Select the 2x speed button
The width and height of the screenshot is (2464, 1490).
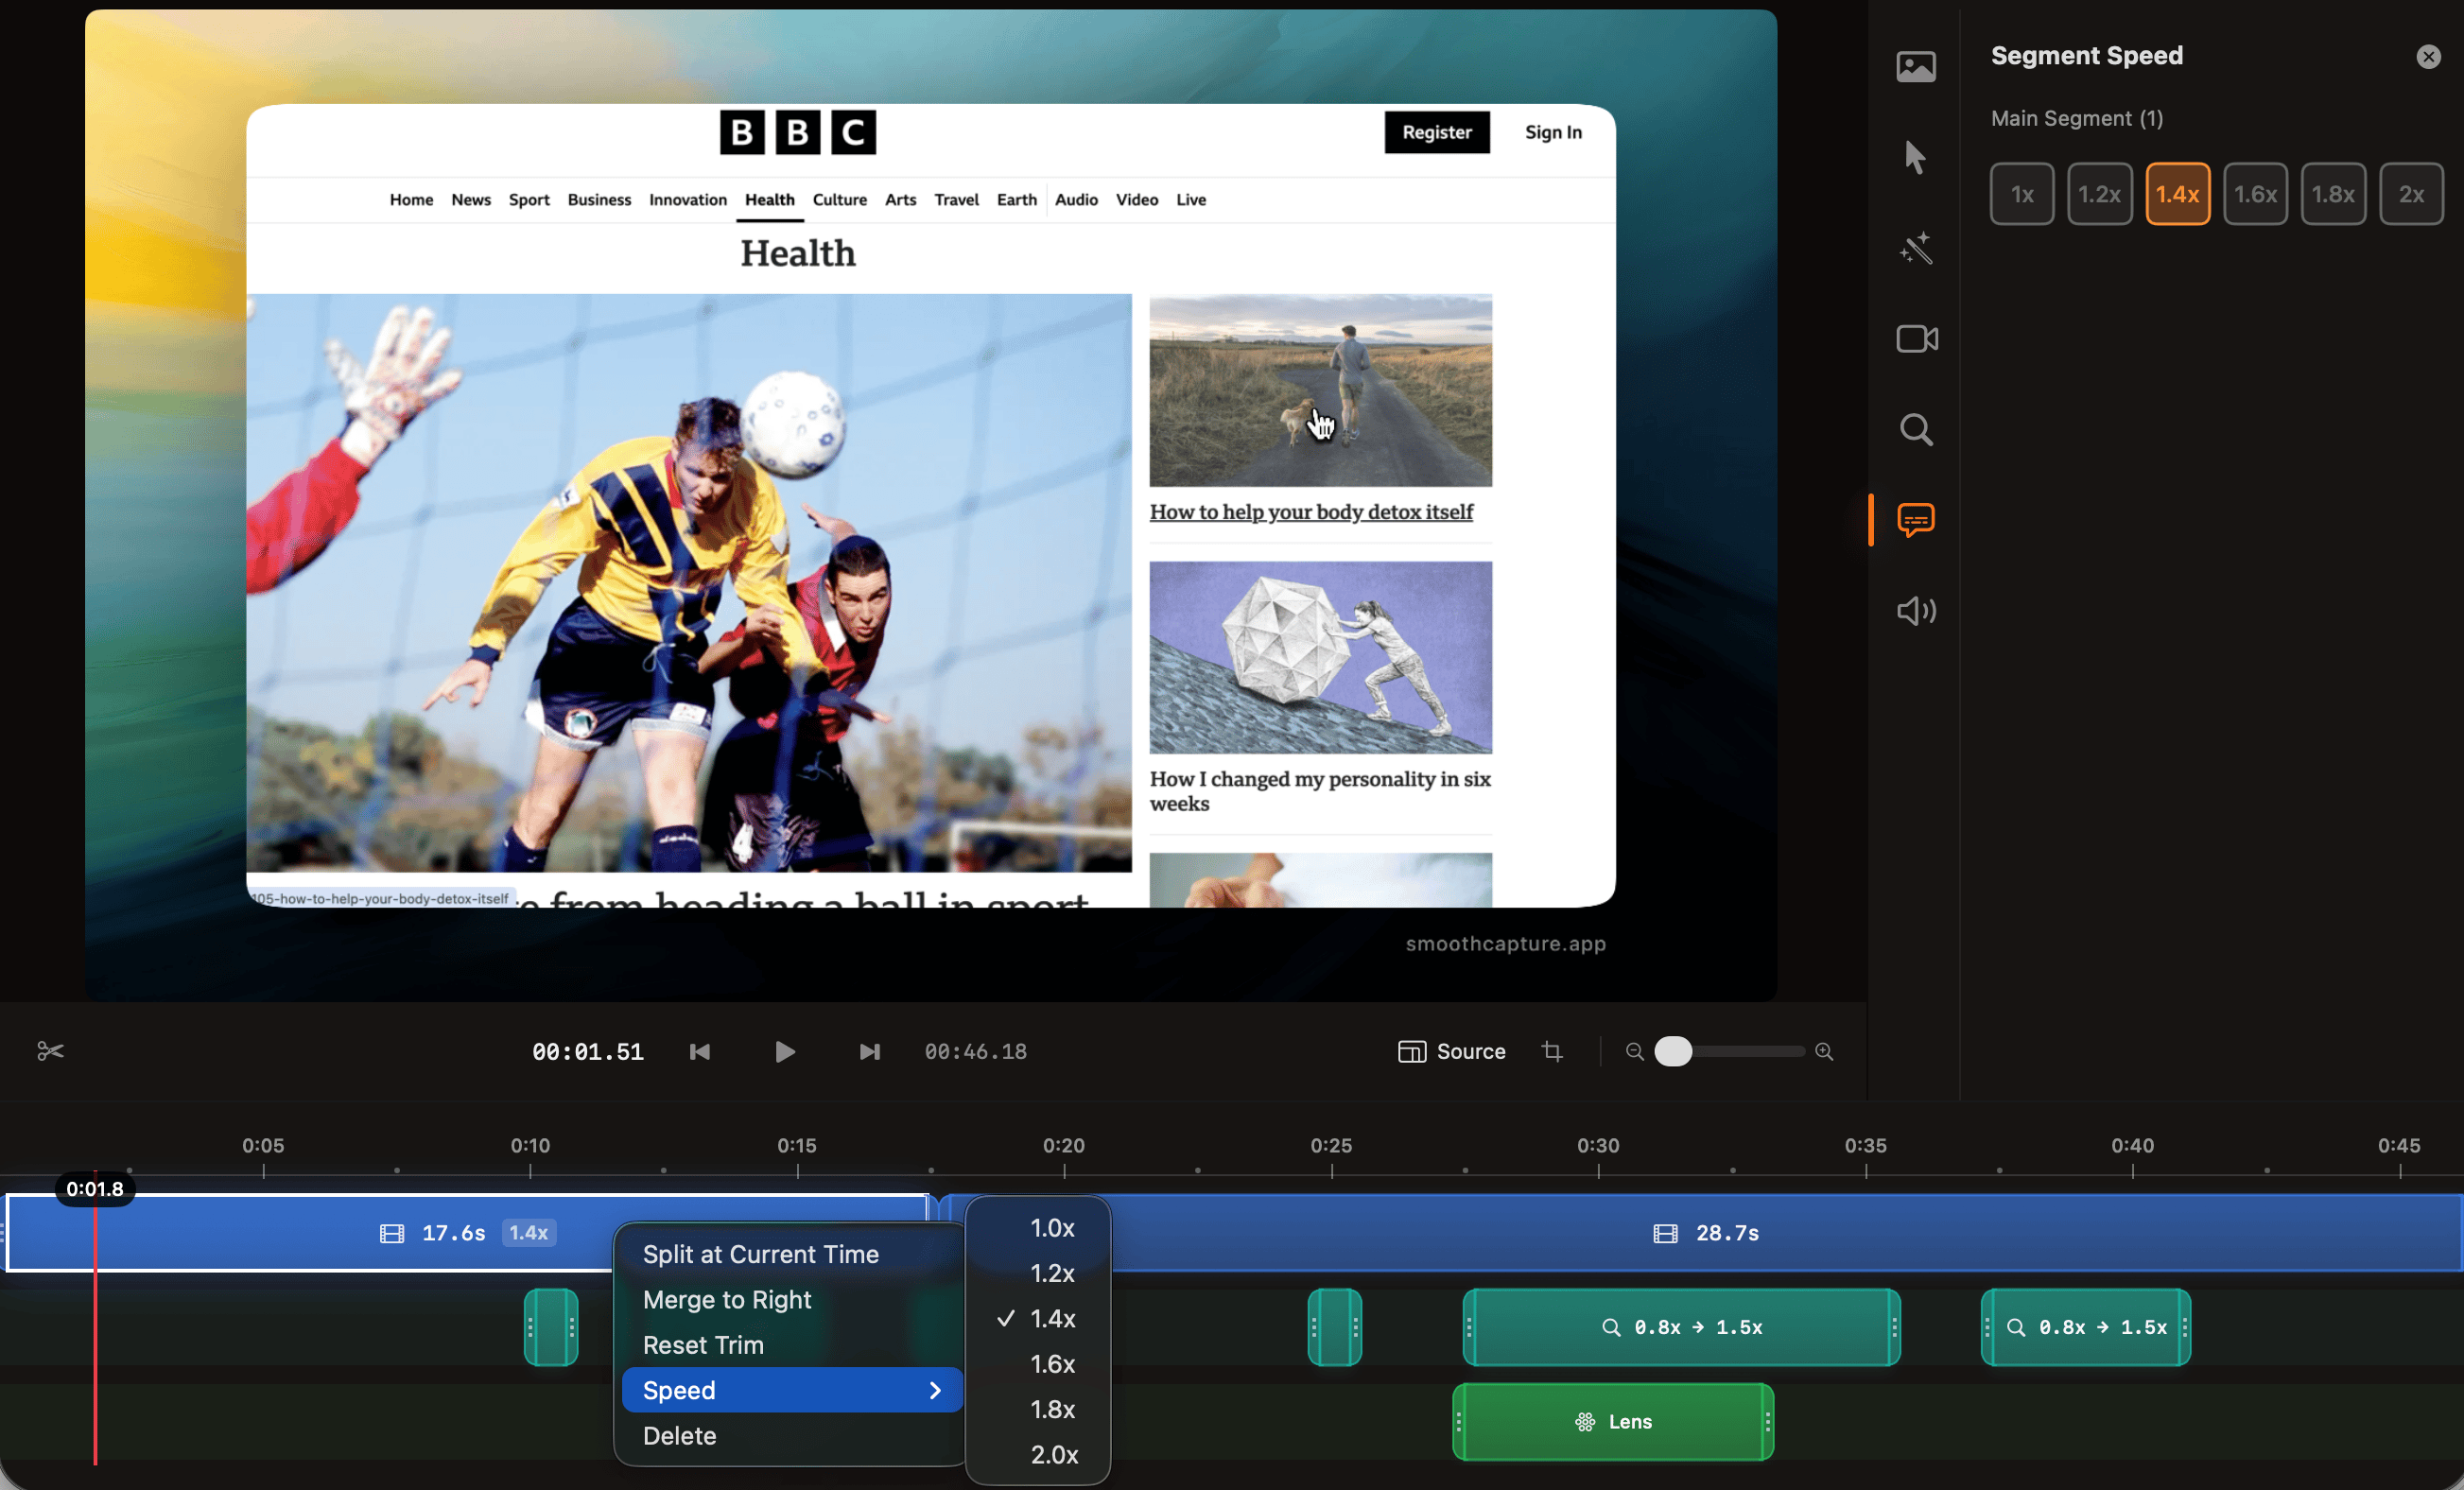(2410, 194)
